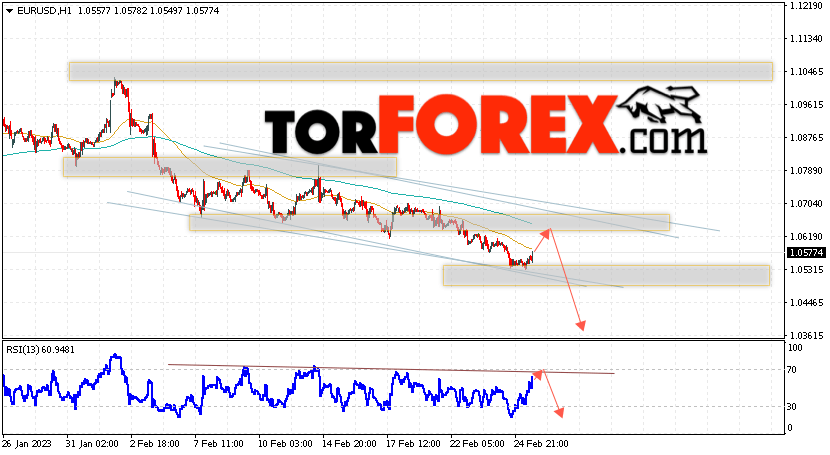The image size is (830, 455).
Task: Click price axis label 1.04465
Action: point(806,303)
